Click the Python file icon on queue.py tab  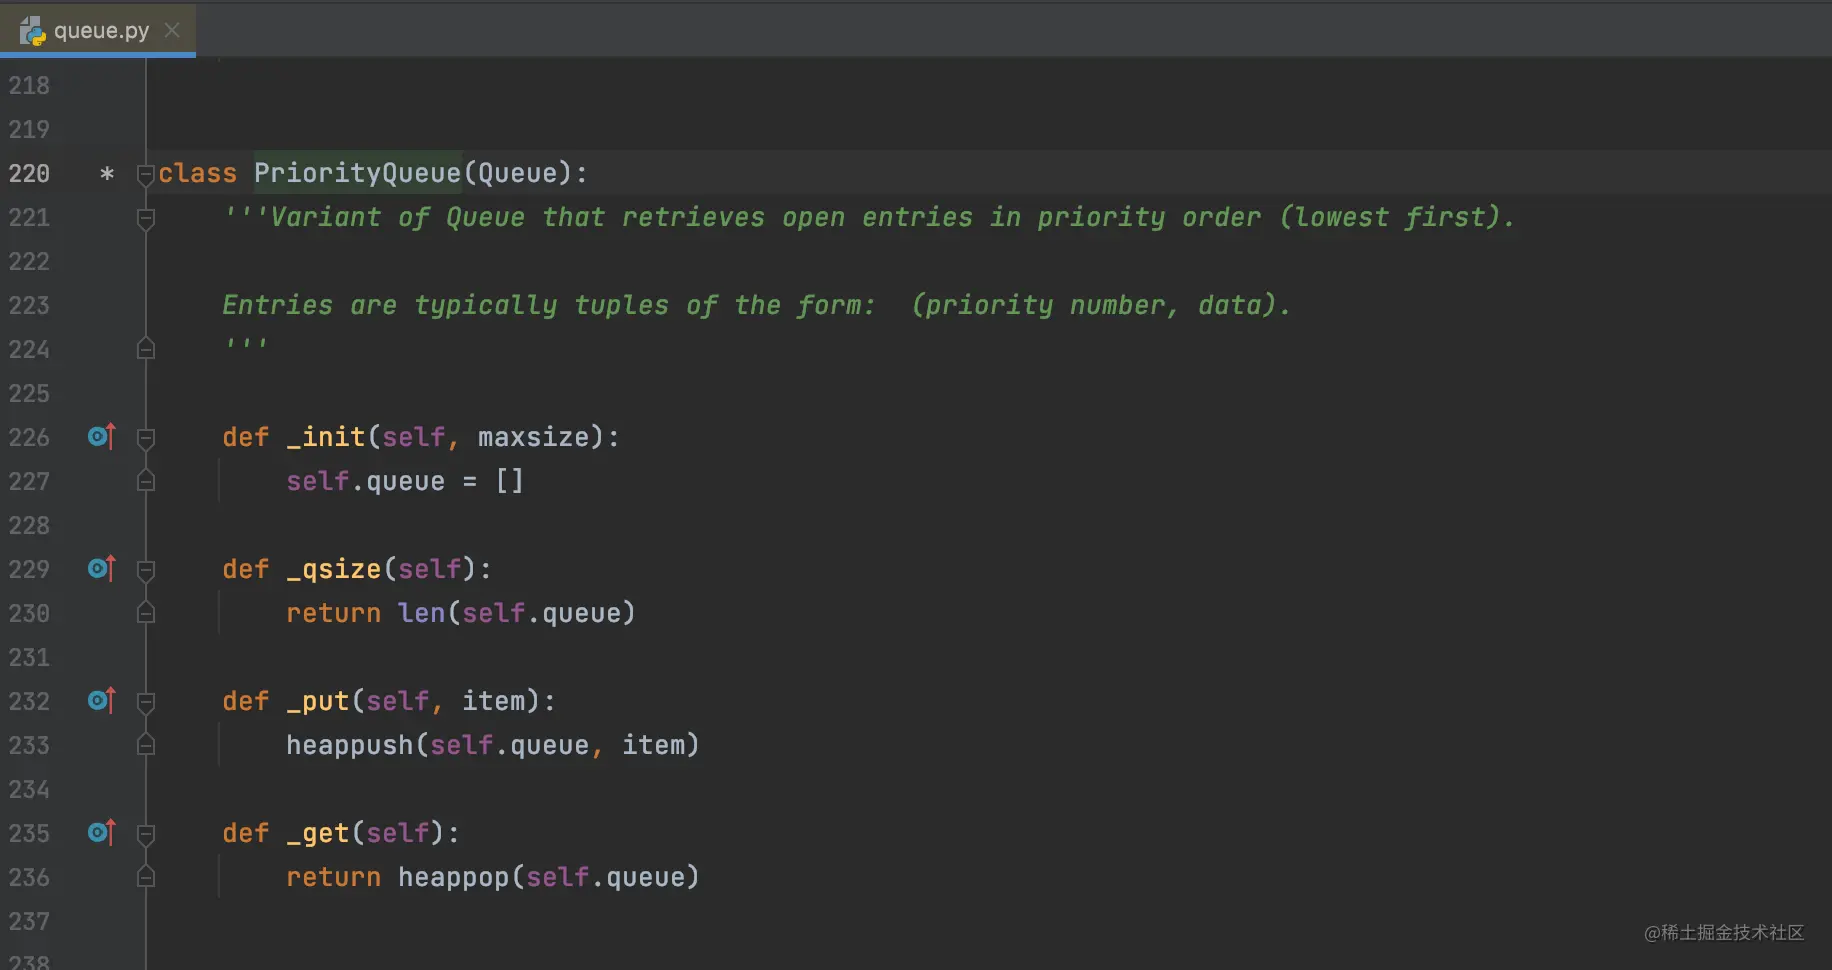33,31
